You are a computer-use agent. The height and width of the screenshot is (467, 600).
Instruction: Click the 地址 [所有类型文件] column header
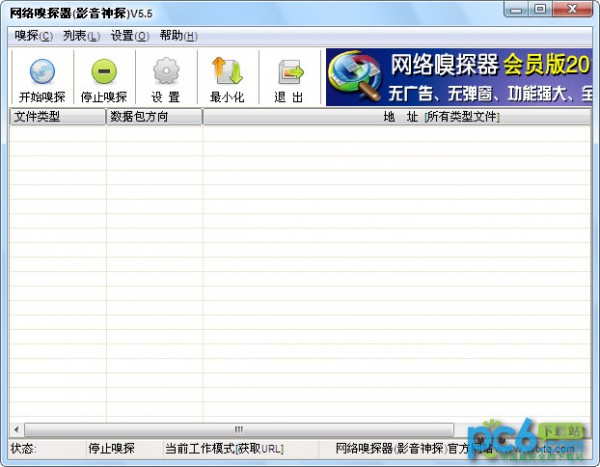[x=396, y=116]
